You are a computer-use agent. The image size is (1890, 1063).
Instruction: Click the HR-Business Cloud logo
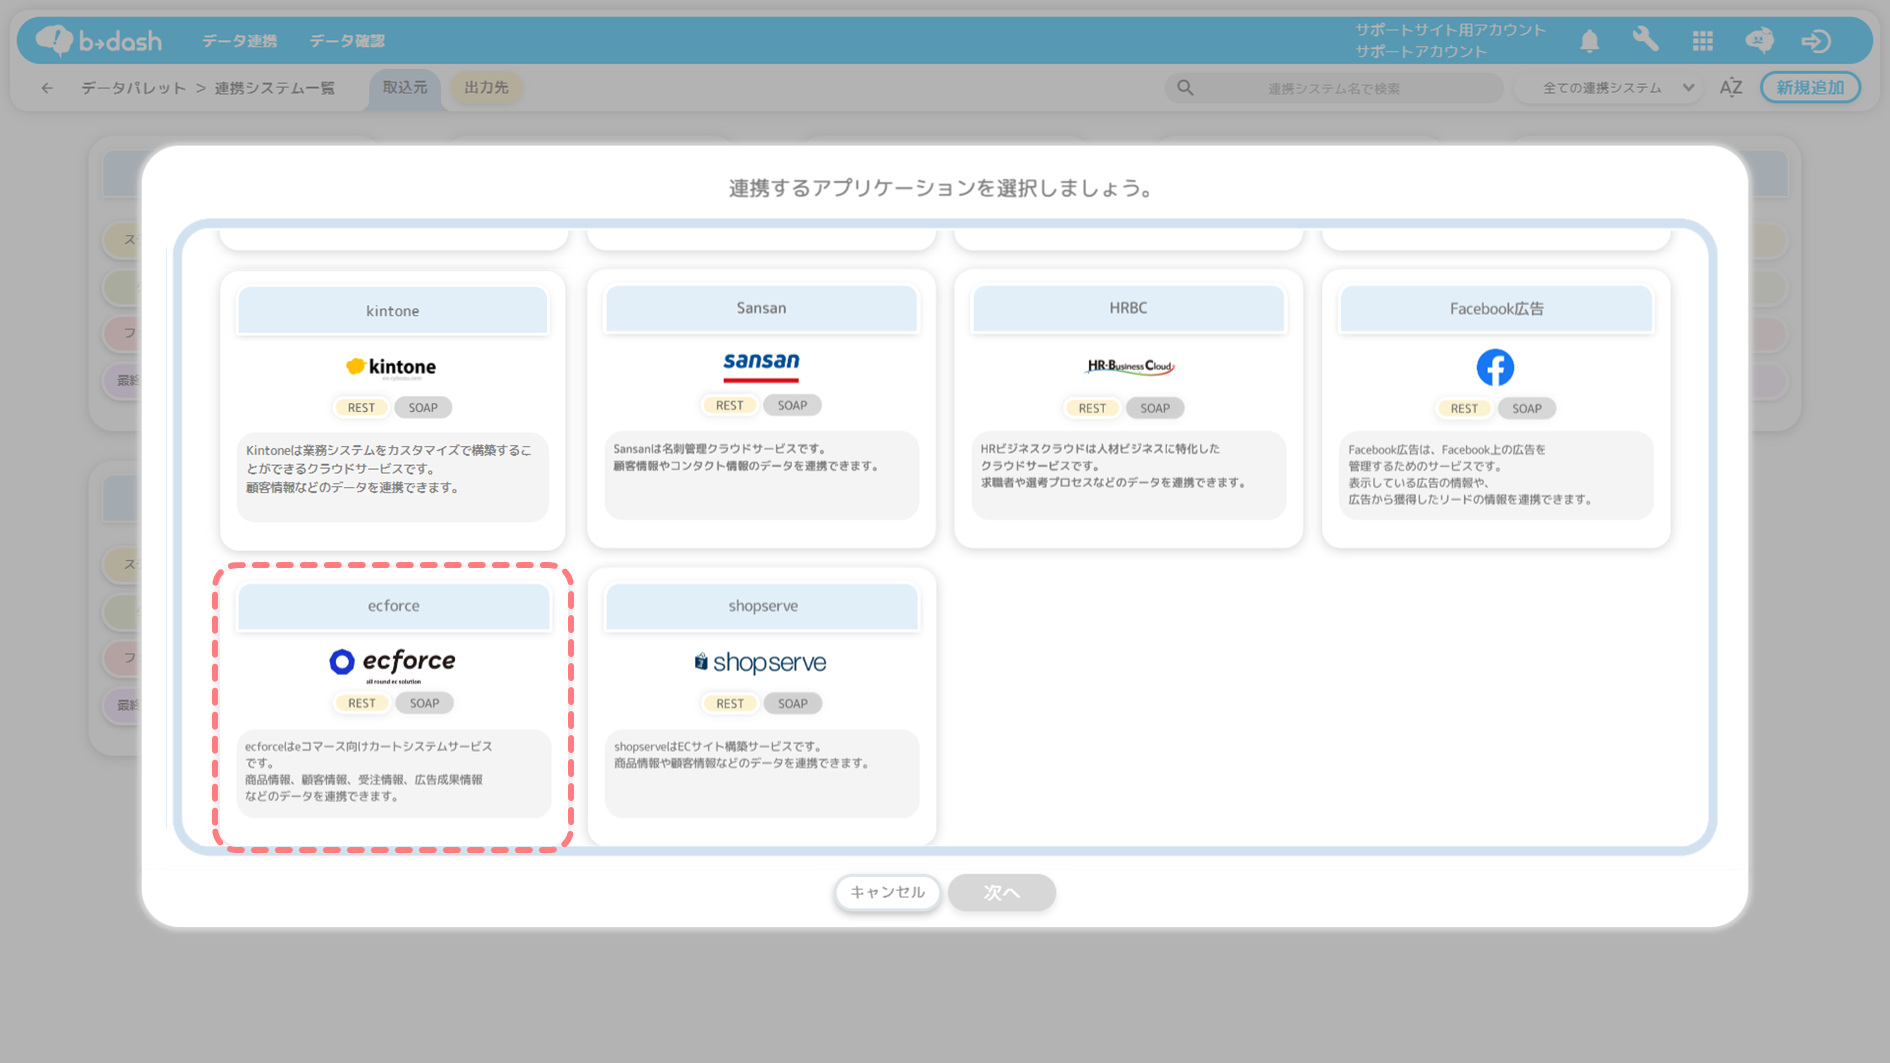pyautogui.click(x=1129, y=366)
